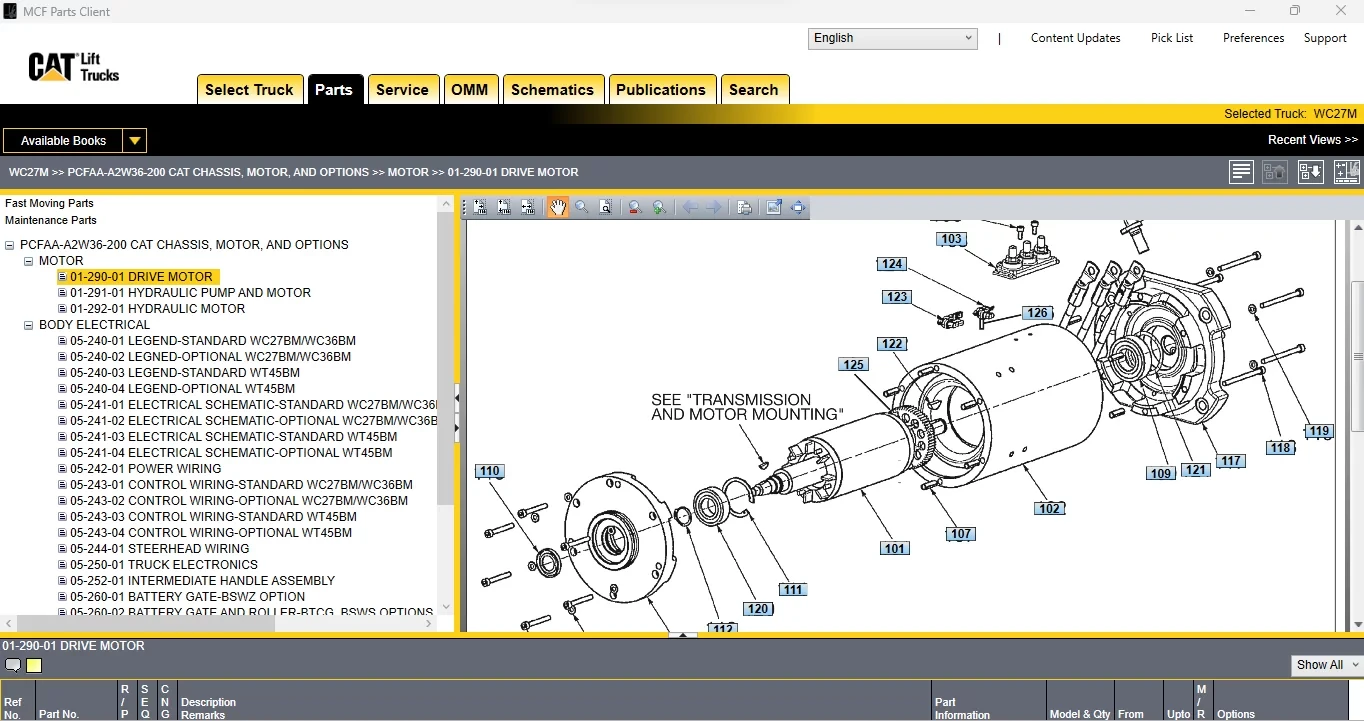Collapse the MOTOR tree node
The image size is (1364, 721).
point(29,261)
